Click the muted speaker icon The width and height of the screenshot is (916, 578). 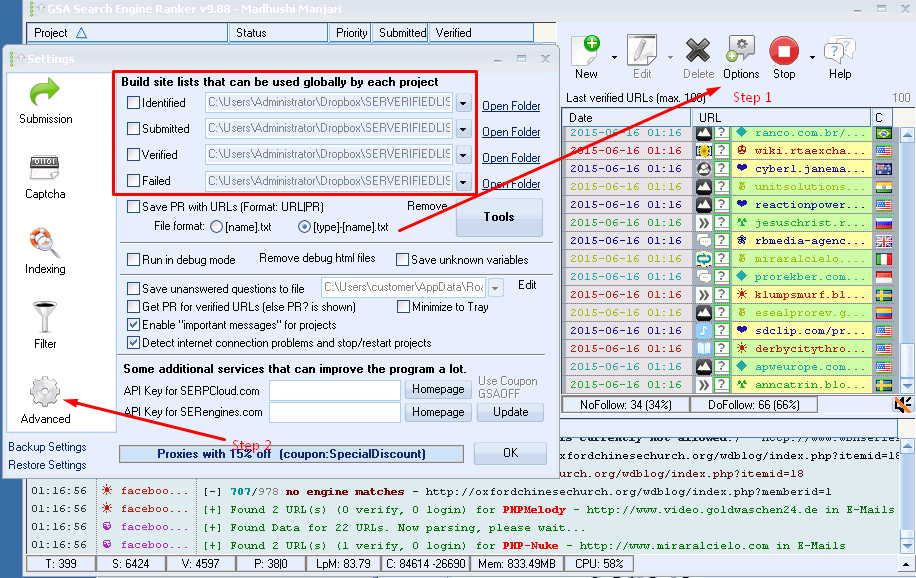(x=903, y=405)
